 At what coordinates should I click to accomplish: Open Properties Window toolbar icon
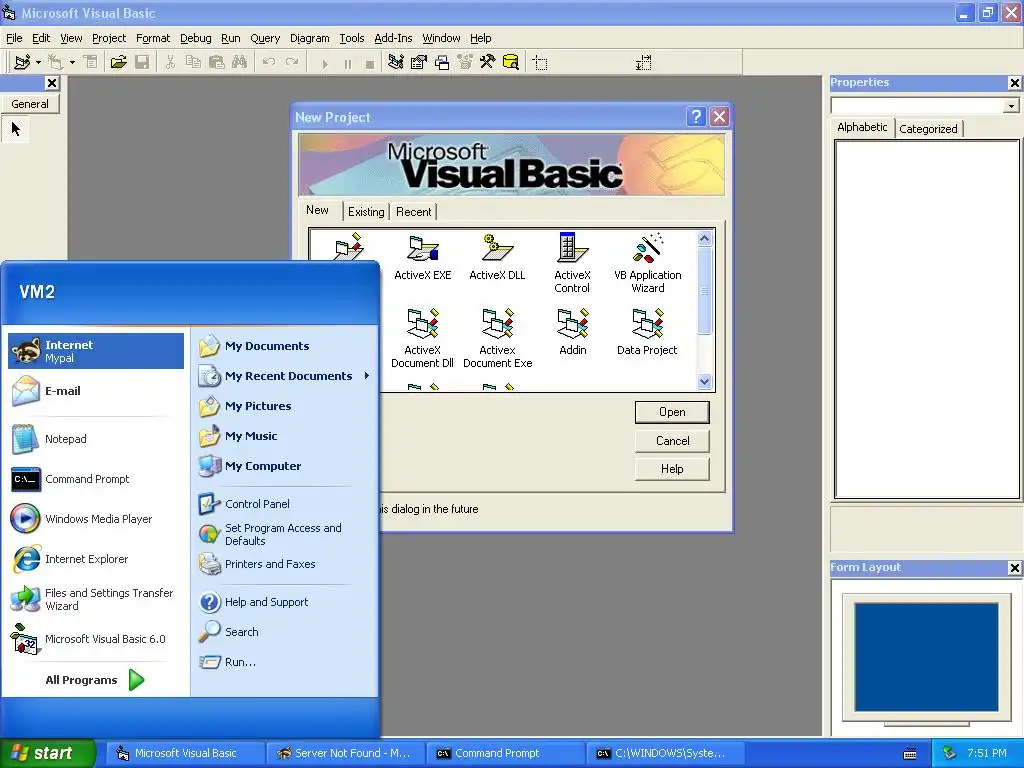click(x=419, y=62)
